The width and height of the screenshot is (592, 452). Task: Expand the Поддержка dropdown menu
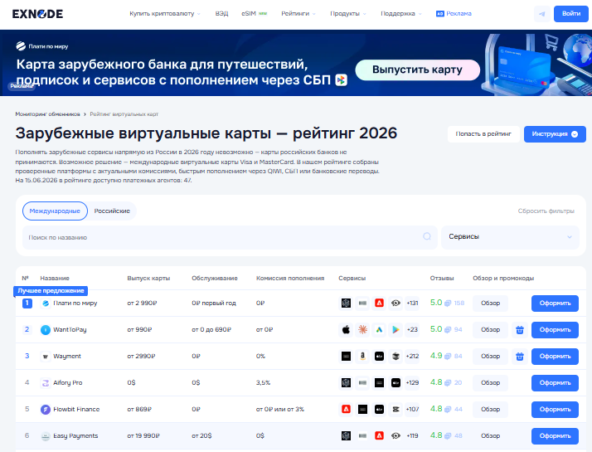click(401, 14)
